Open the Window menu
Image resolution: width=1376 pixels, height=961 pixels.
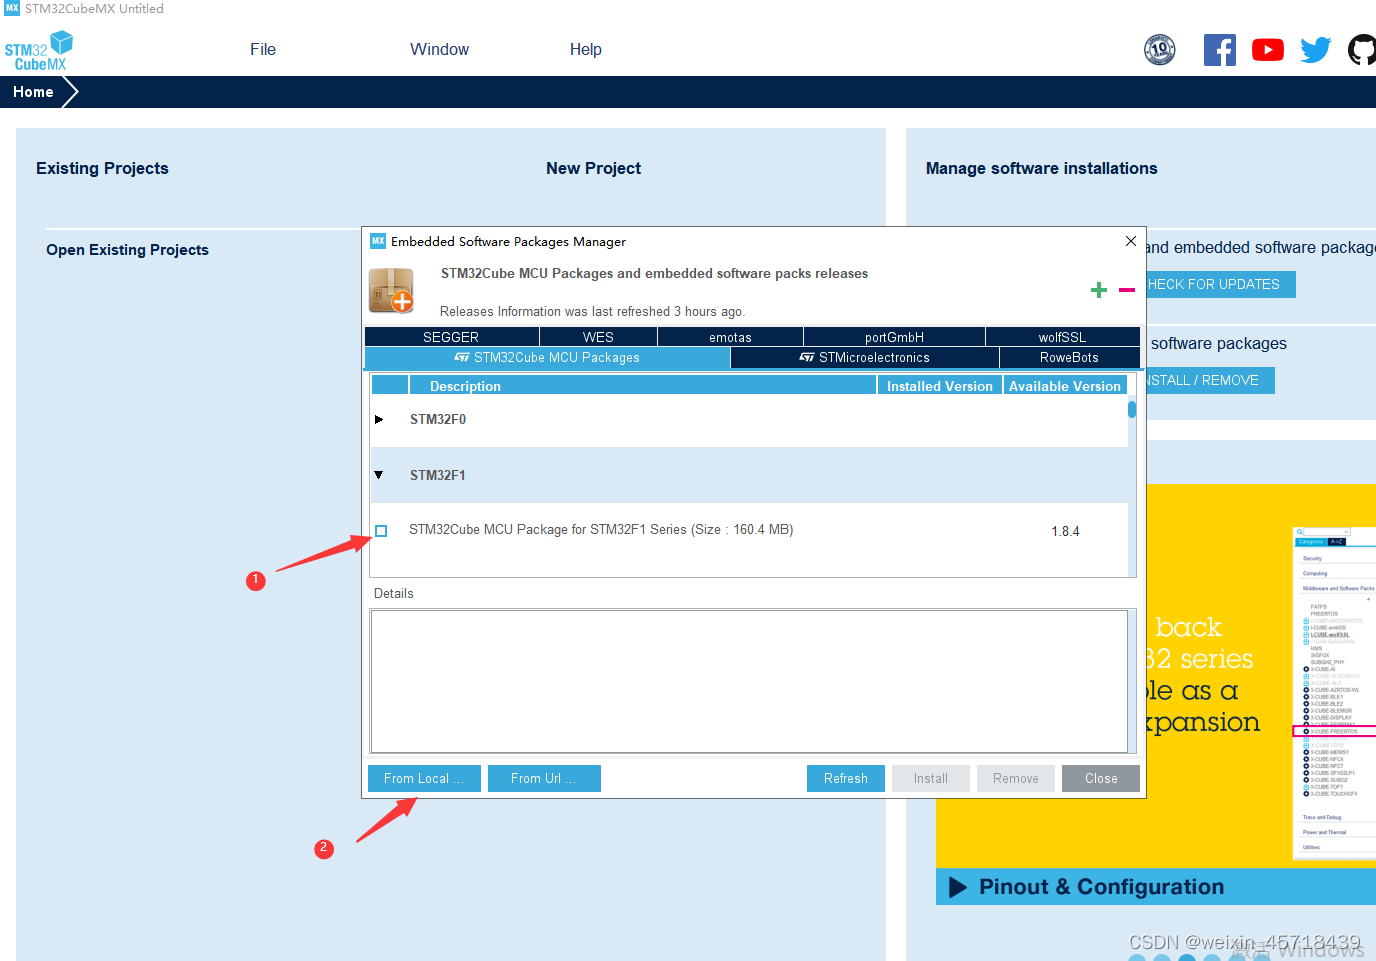tap(439, 49)
